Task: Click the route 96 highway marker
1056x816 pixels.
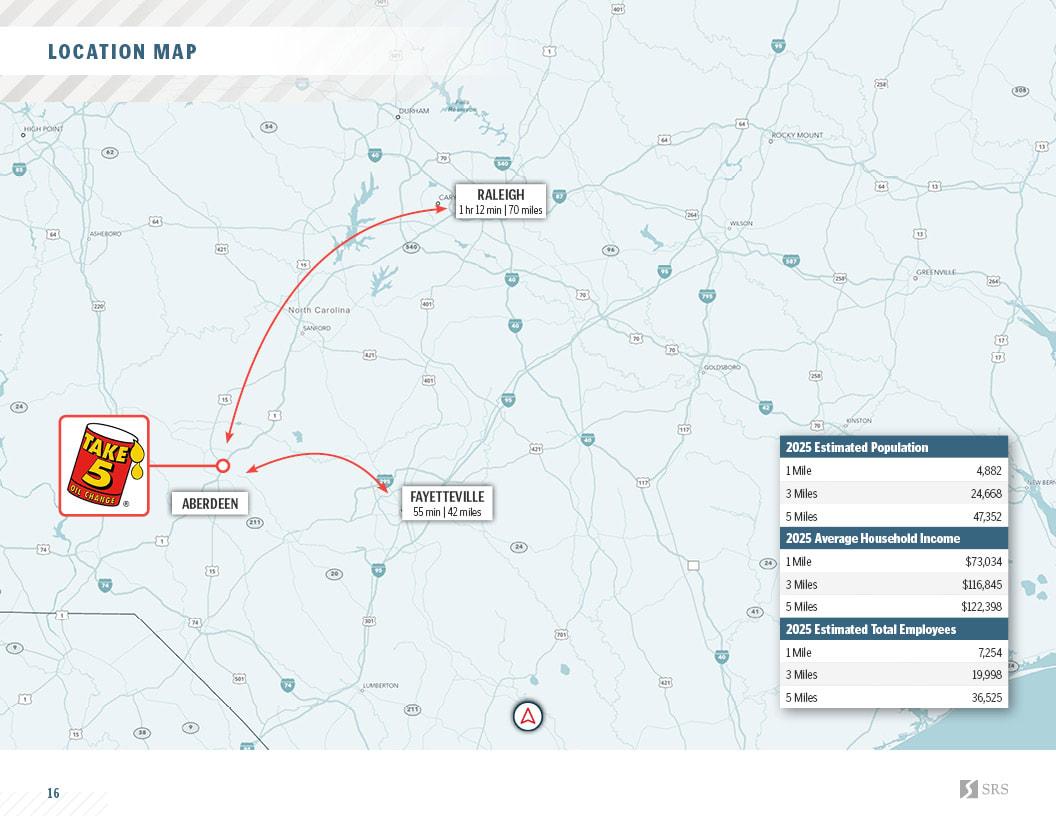Action: (x=610, y=250)
